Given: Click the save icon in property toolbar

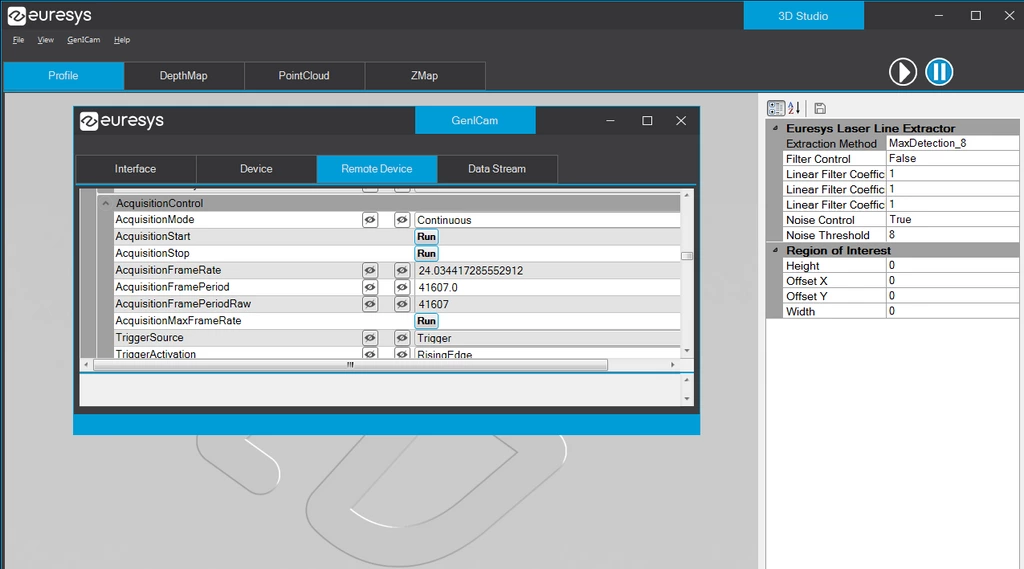Looking at the screenshot, I should coord(820,108).
